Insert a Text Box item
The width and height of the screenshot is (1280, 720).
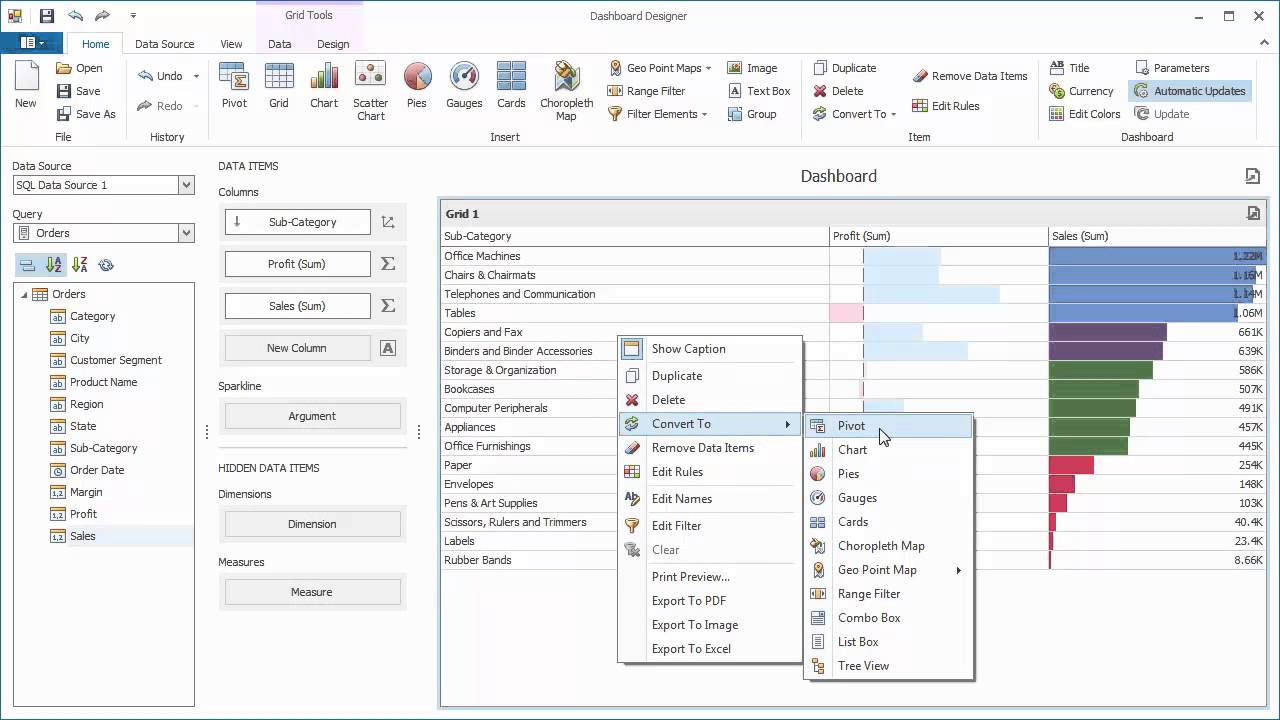click(759, 91)
